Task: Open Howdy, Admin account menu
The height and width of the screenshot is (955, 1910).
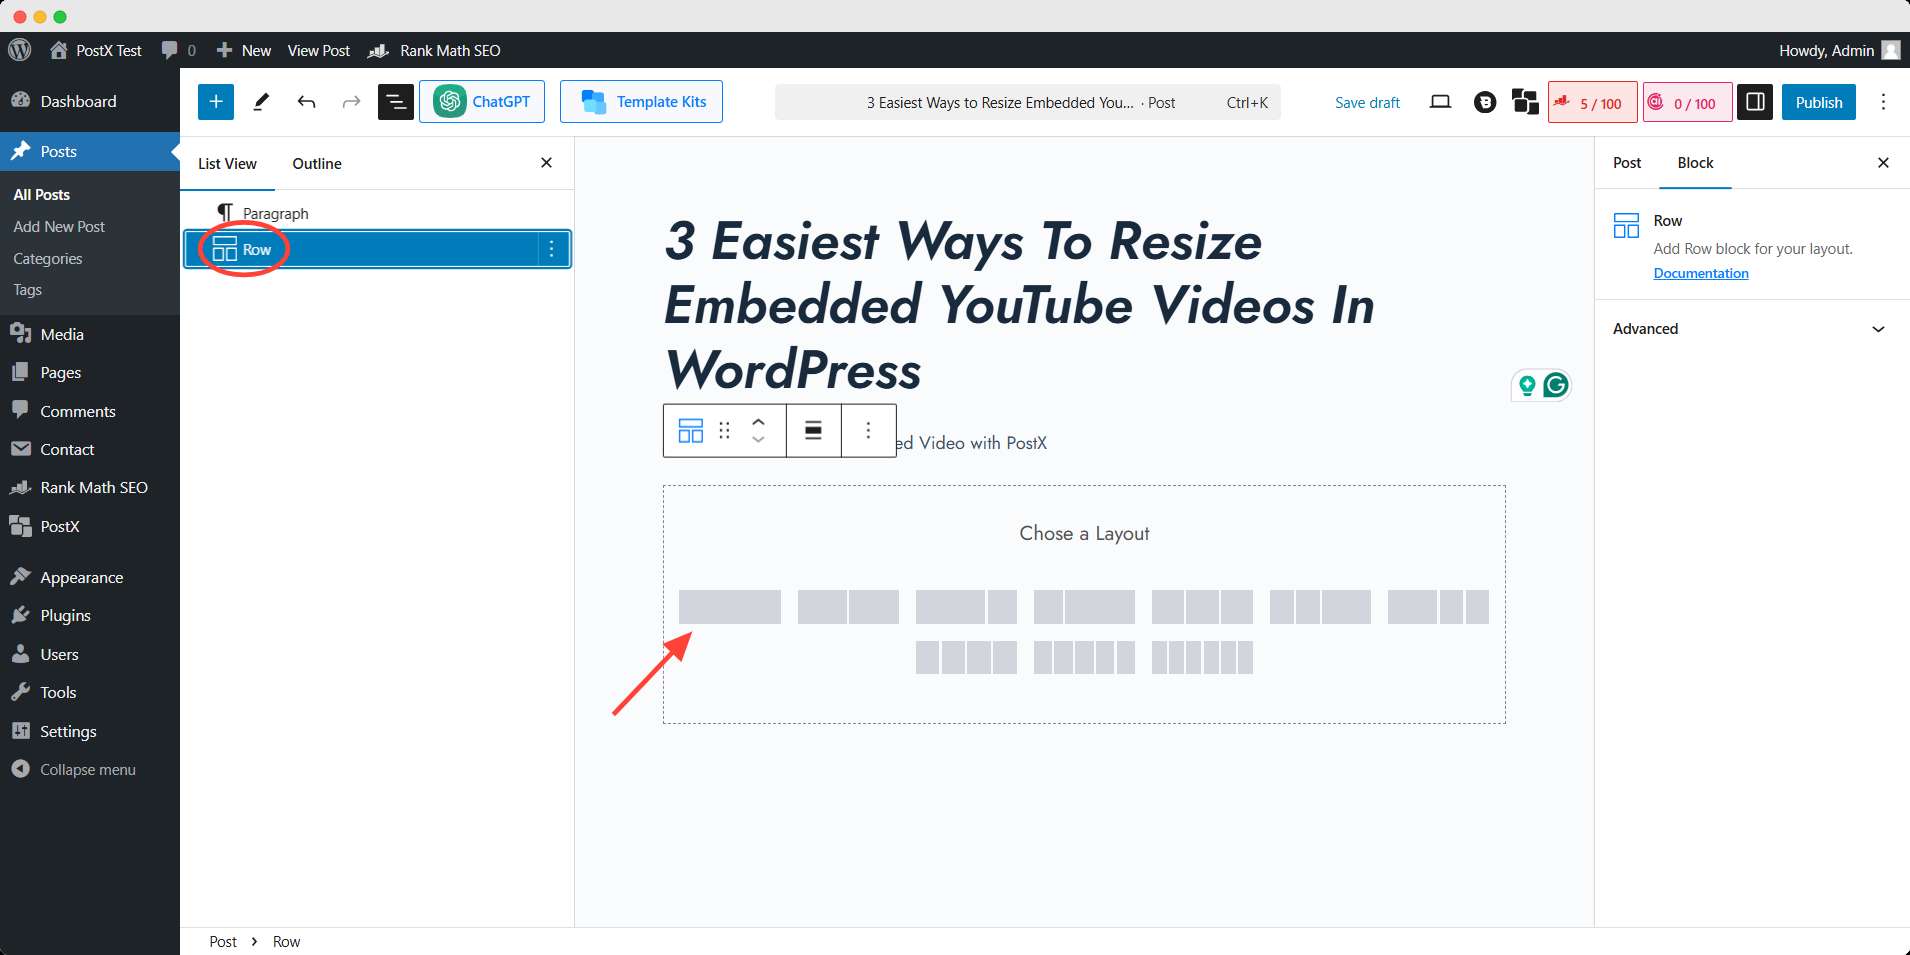Action: pos(1839,50)
